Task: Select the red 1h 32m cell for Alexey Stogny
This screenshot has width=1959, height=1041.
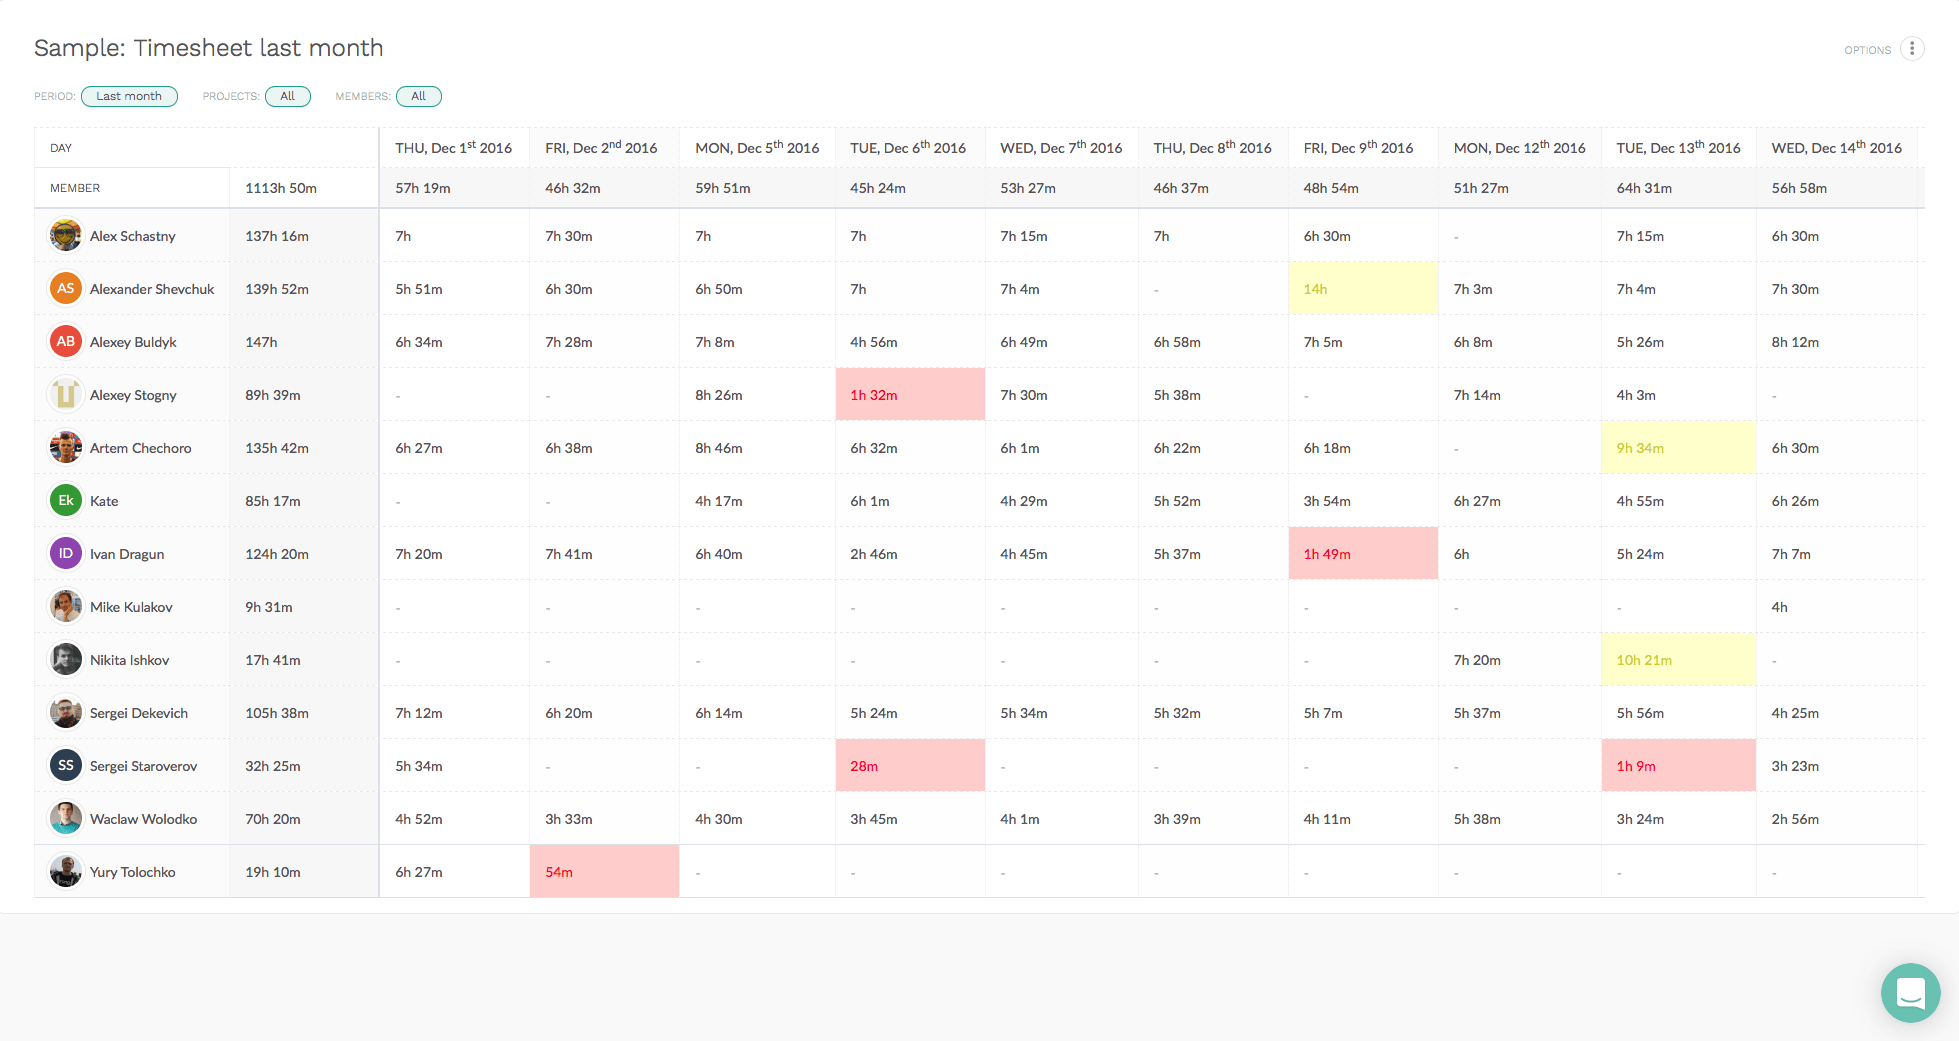Action: 909,395
